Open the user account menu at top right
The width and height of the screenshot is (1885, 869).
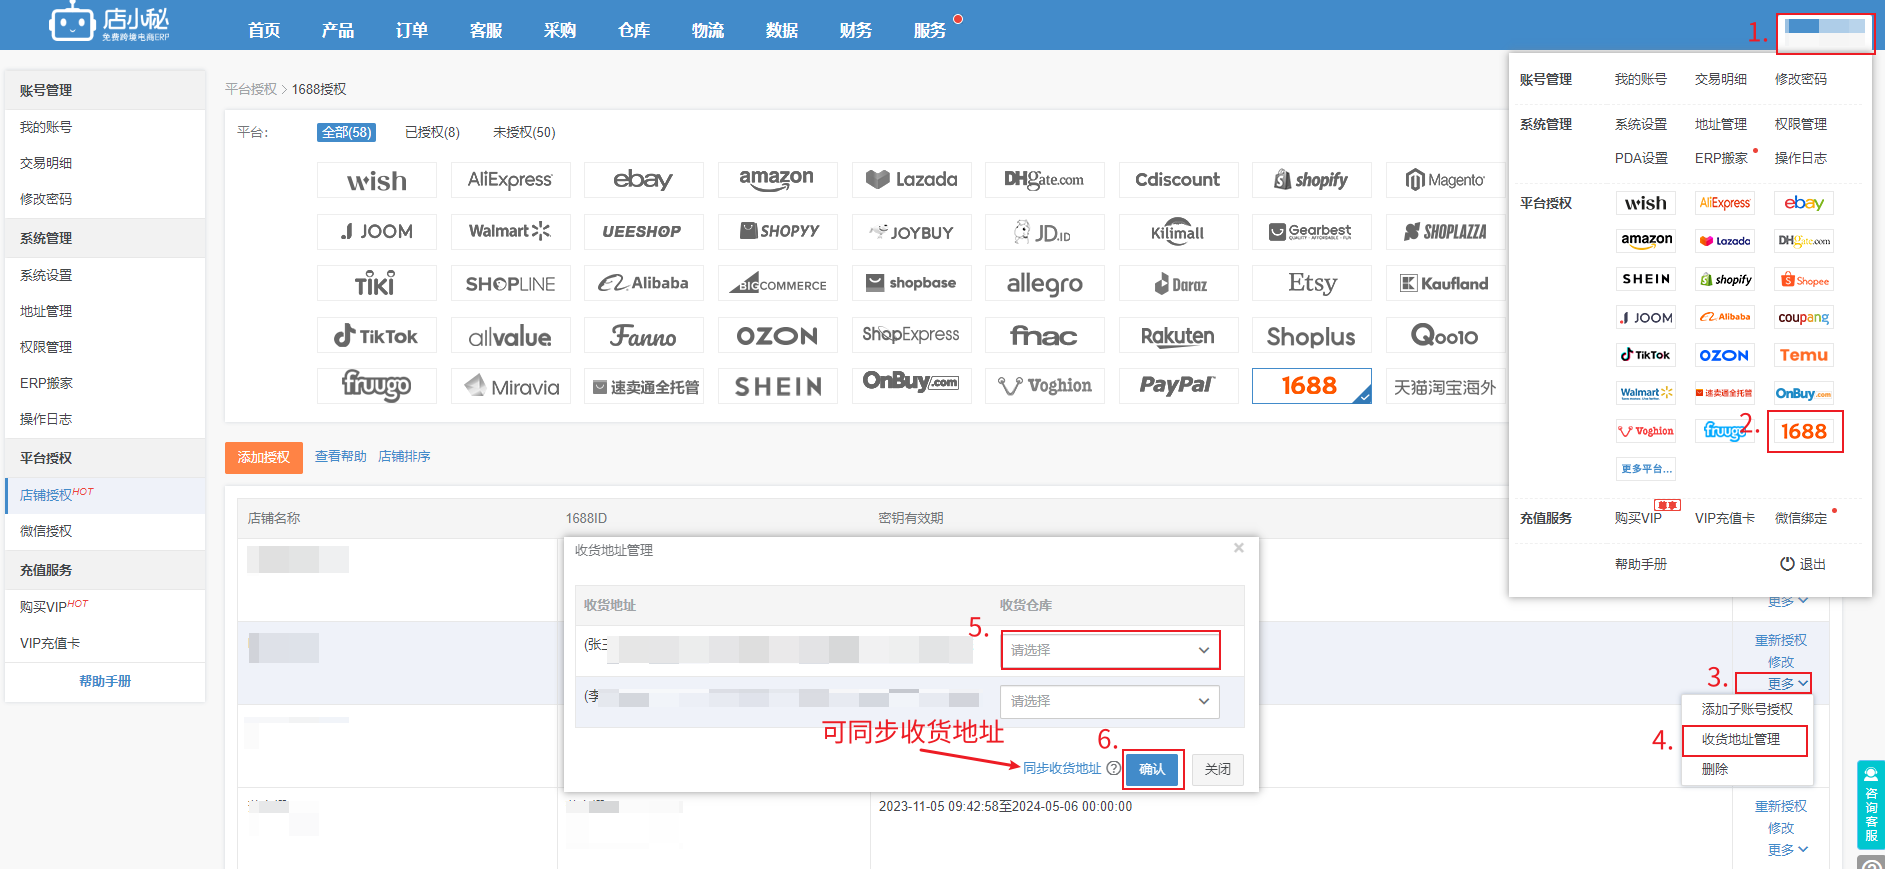(x=1825, y=33)
